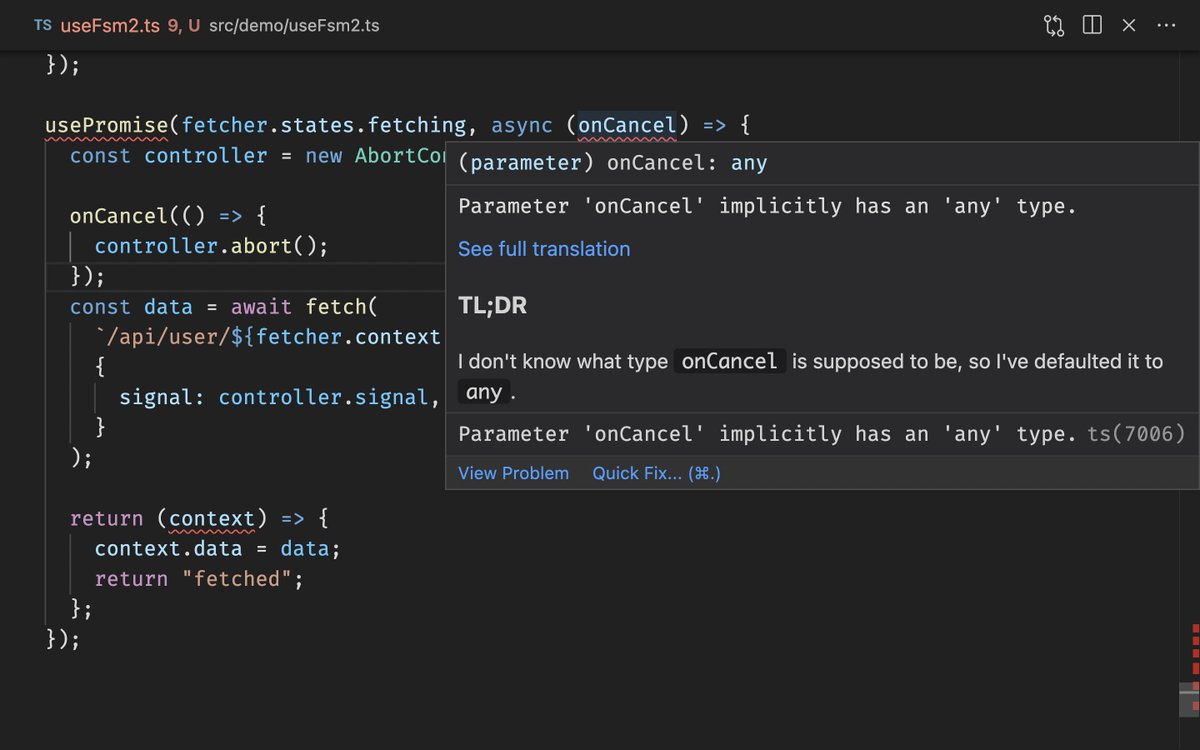Click 'View Problem' in the hover
Image resolution: width=1200 pixels, height=750 pixels.
point(513,473)
